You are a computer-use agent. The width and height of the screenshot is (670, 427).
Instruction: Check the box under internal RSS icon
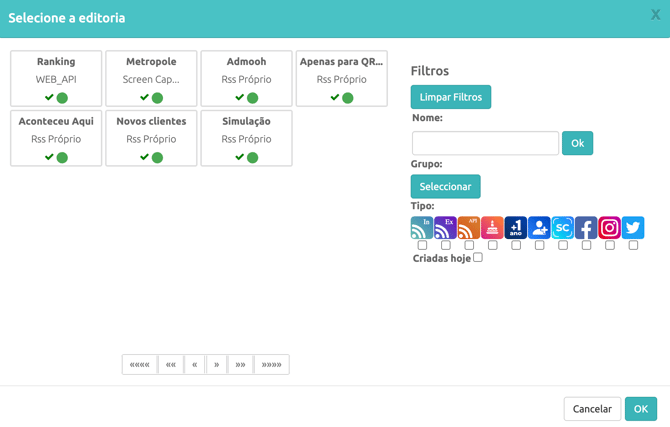422,245
